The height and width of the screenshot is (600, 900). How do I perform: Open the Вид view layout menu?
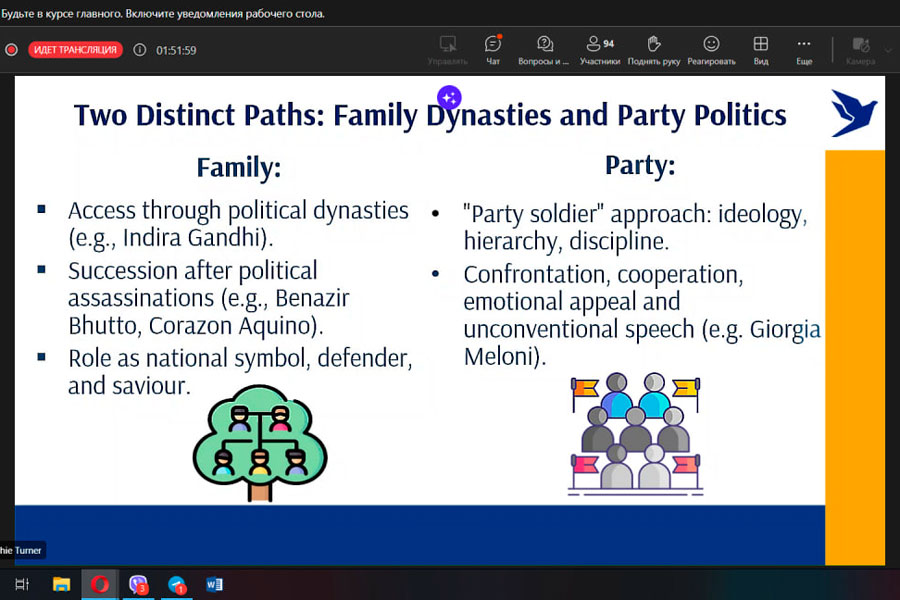pos(761,49)
